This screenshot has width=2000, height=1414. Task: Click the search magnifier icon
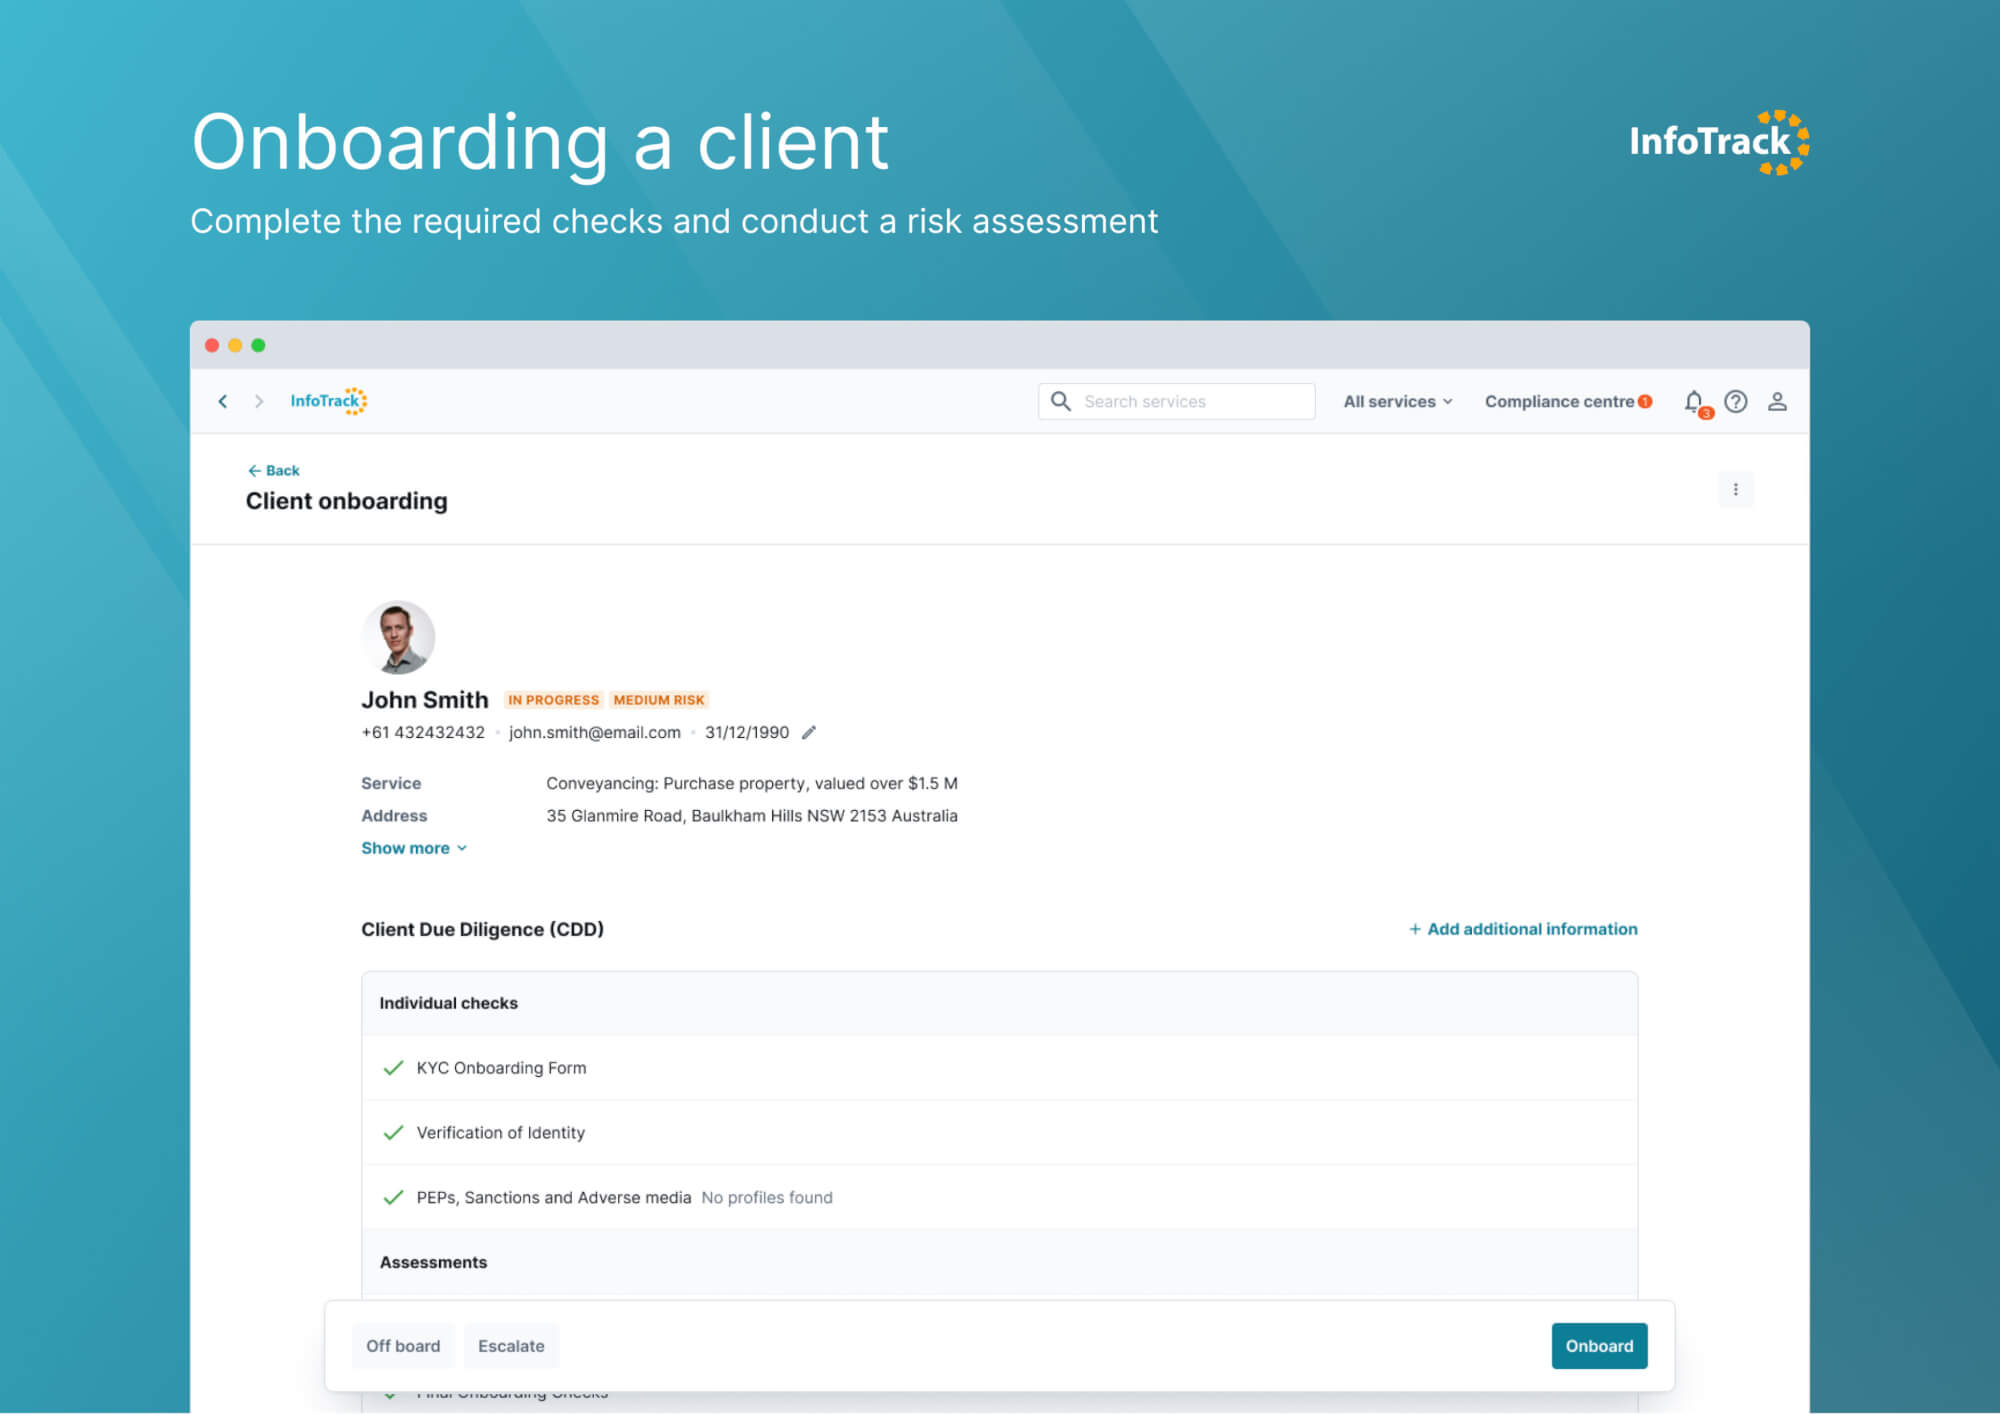tap(1061, 401)
